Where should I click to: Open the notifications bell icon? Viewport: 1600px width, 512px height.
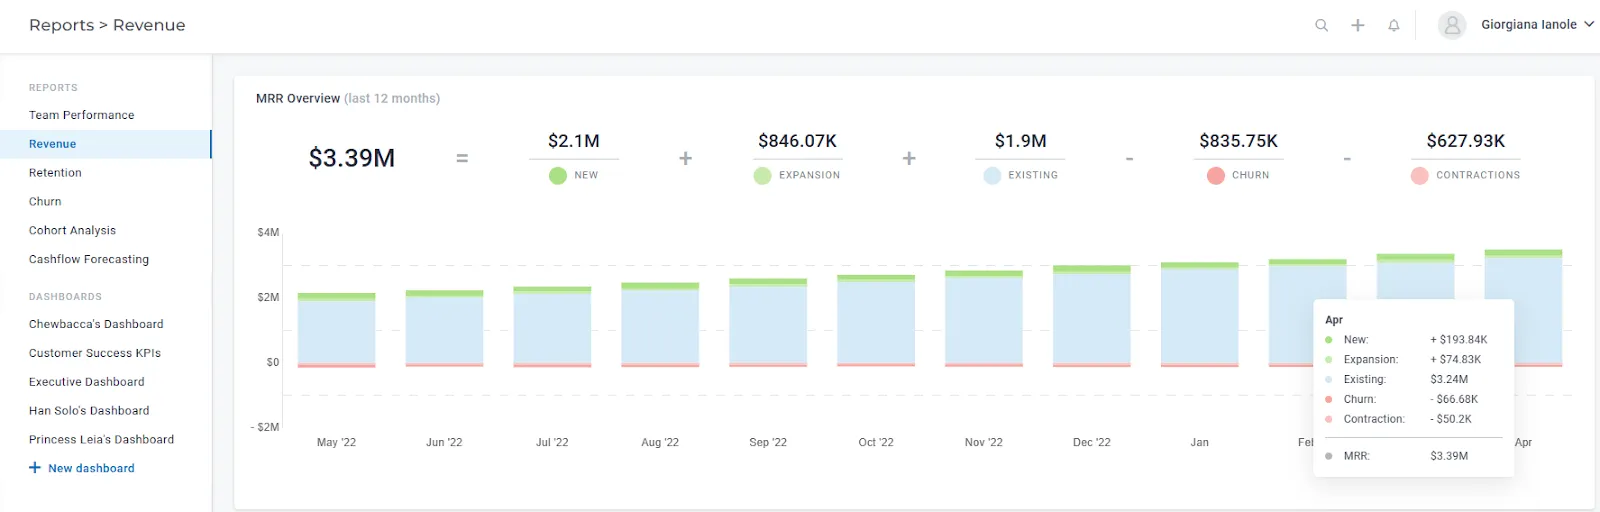coord(1393,25)
